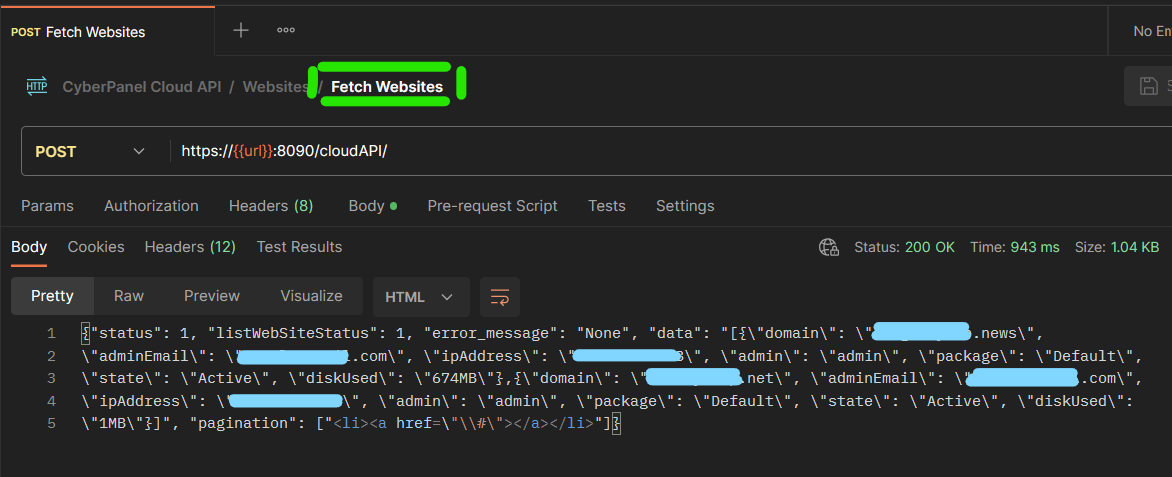Click the Websites breadcrumb link
1172x477 pixels.
[275, 87]
